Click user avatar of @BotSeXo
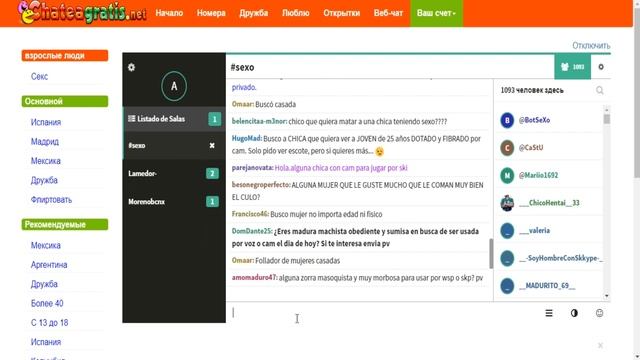640x360 pixels. 507,120
